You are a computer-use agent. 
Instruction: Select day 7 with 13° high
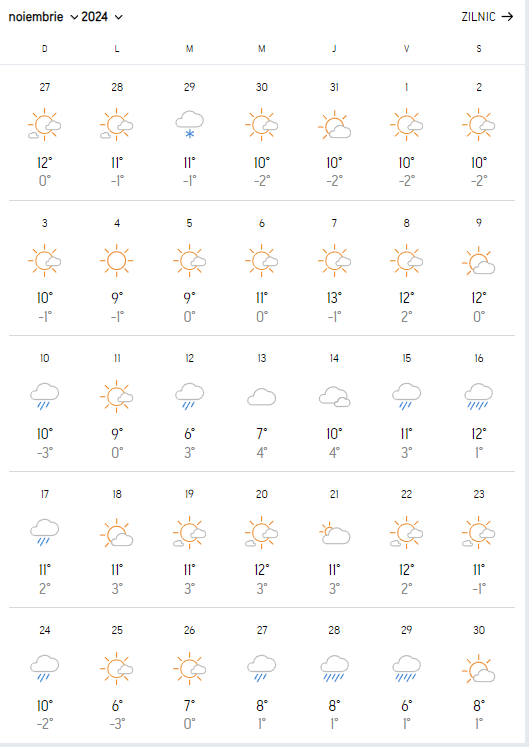pyautogui.click(x=335, y=270)
